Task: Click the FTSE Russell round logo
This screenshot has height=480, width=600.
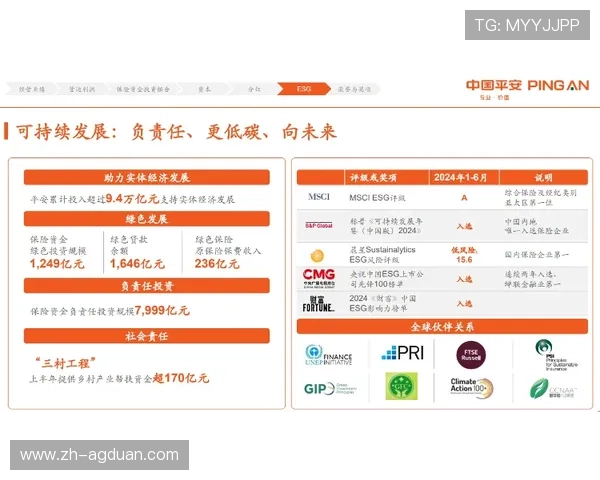Action: 471,355
